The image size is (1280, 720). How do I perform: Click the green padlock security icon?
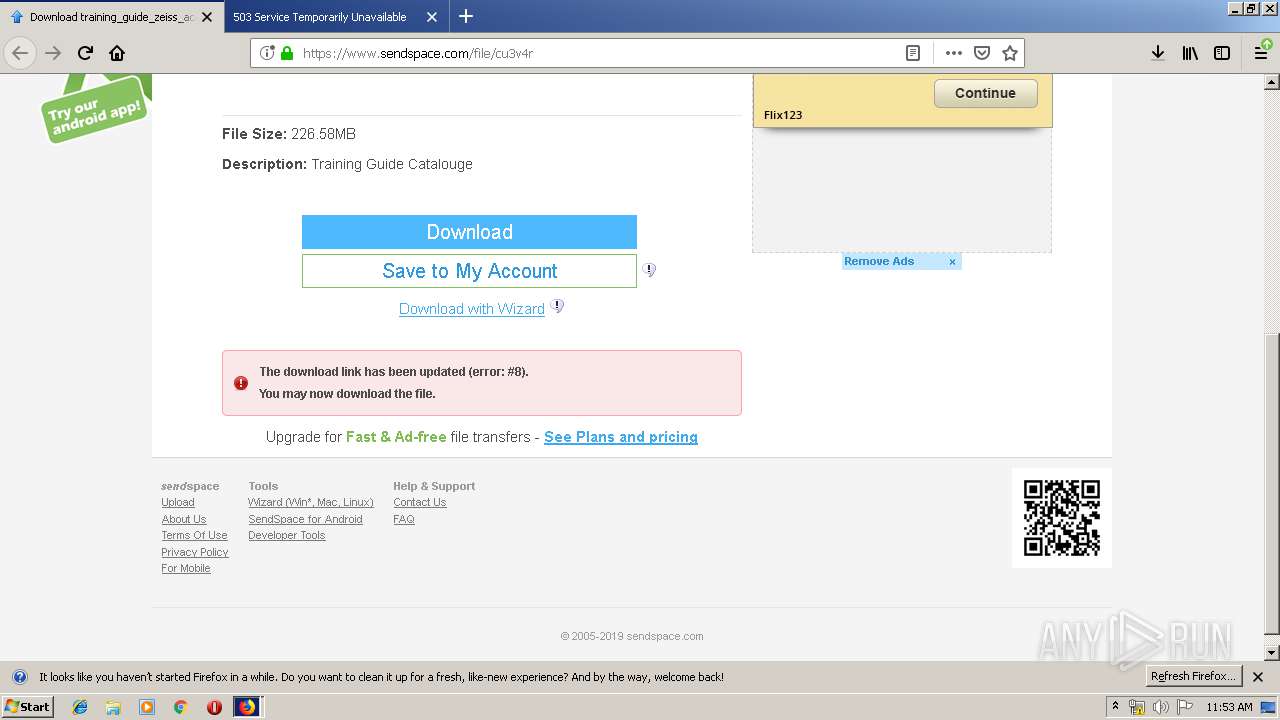287,53
